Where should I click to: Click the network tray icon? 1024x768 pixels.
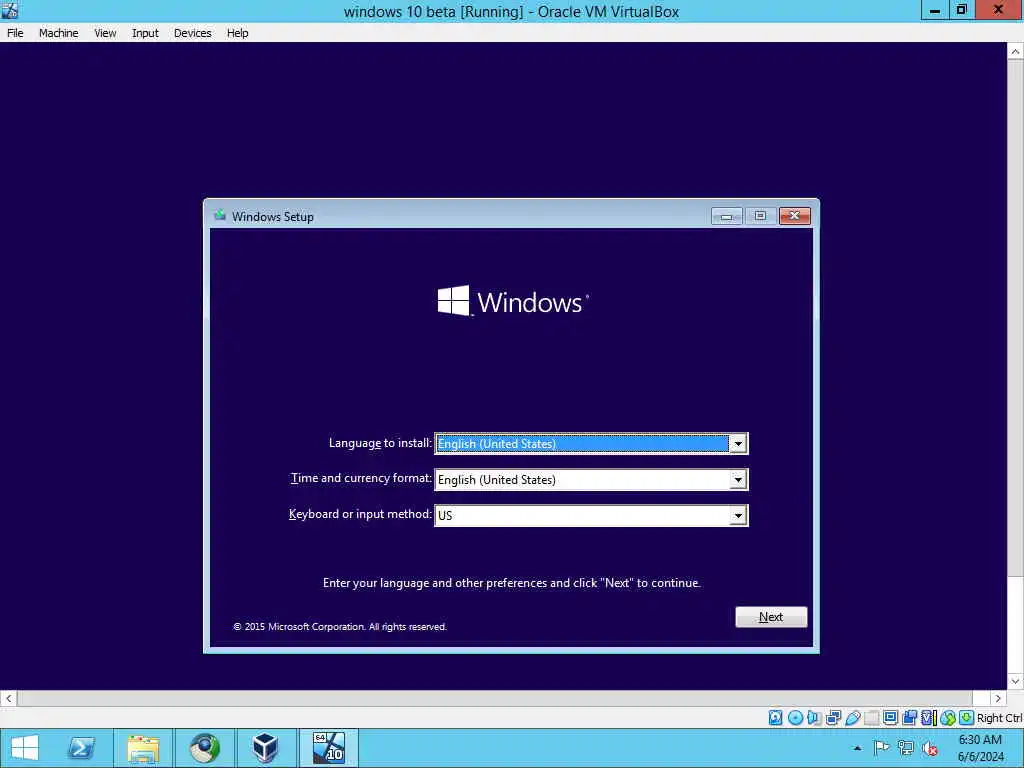(x=905, y=748)
